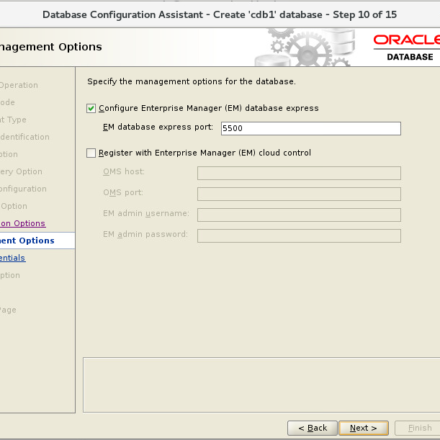Open the 'on Options' step link in sidebar

(23, 223)
